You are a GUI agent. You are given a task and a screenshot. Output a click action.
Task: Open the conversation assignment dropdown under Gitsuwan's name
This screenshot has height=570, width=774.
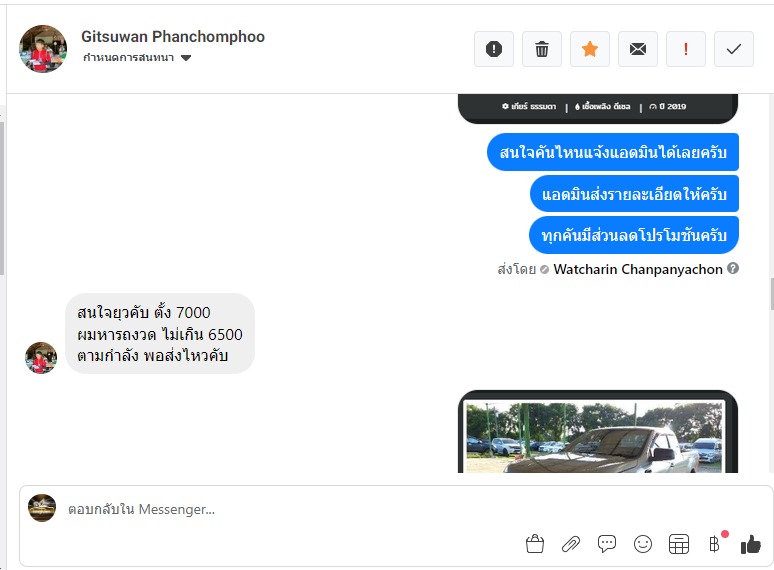[137, 58]
